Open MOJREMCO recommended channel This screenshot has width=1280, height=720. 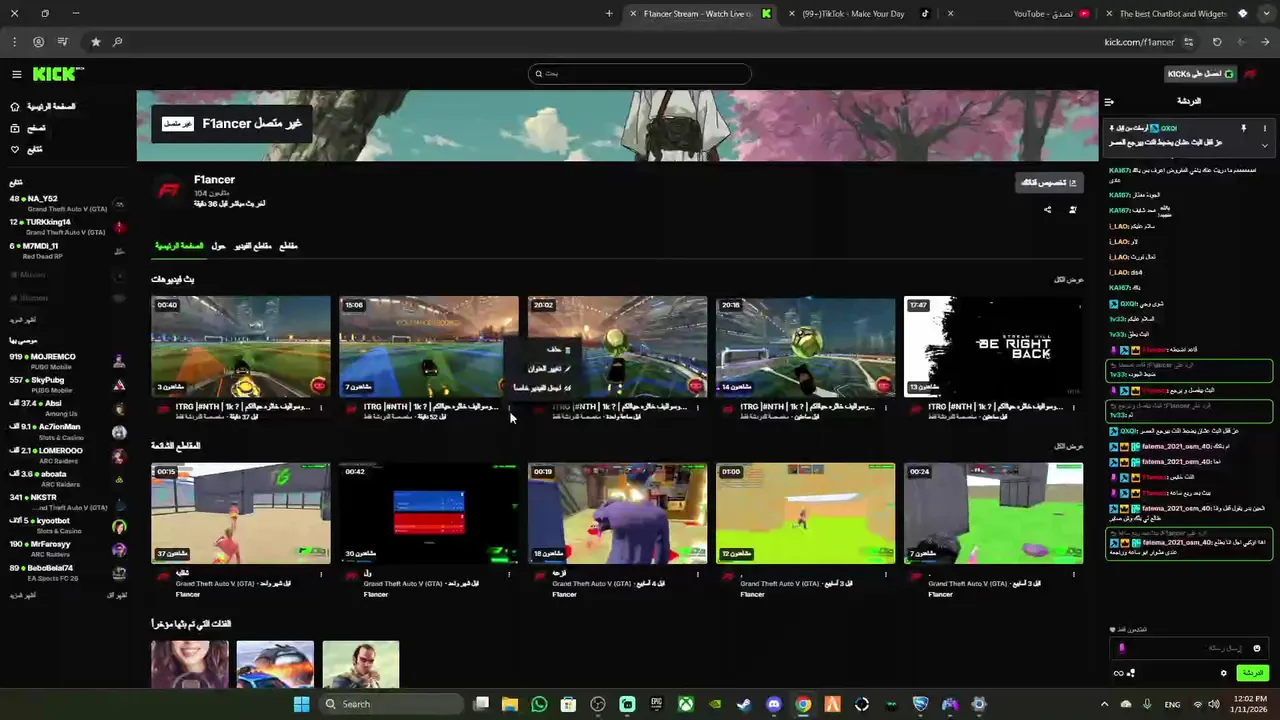(66, 361)
